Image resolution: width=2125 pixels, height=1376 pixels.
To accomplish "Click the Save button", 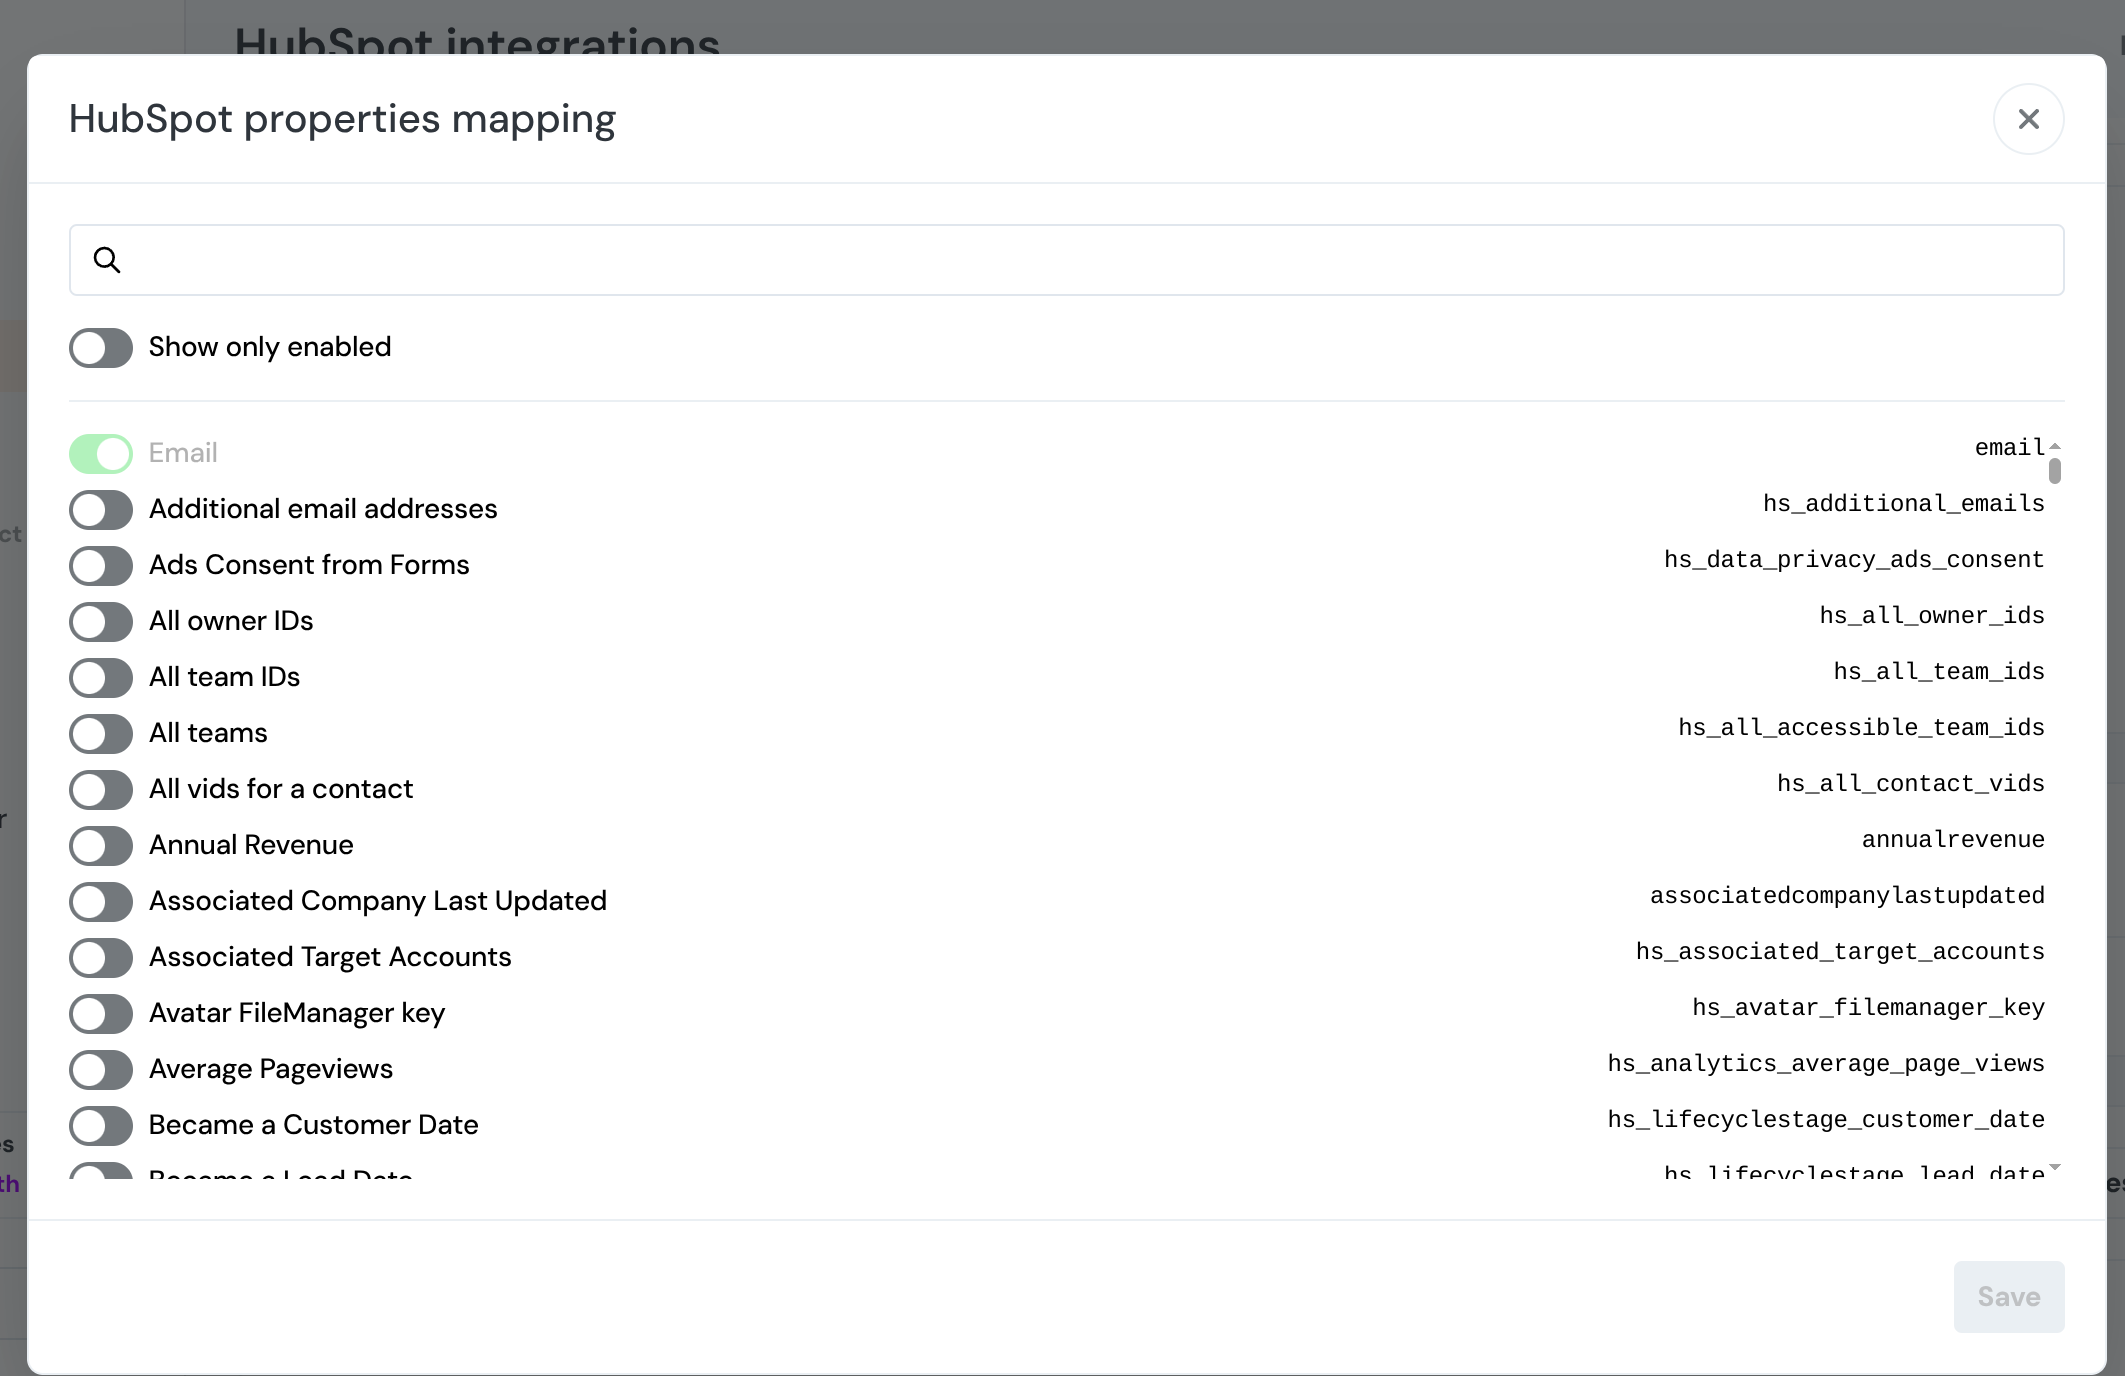I will click(x=2008, y=1297).
